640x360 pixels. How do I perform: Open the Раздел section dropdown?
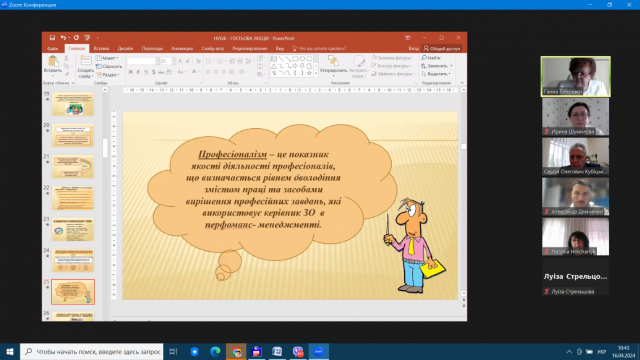point(108,75)
